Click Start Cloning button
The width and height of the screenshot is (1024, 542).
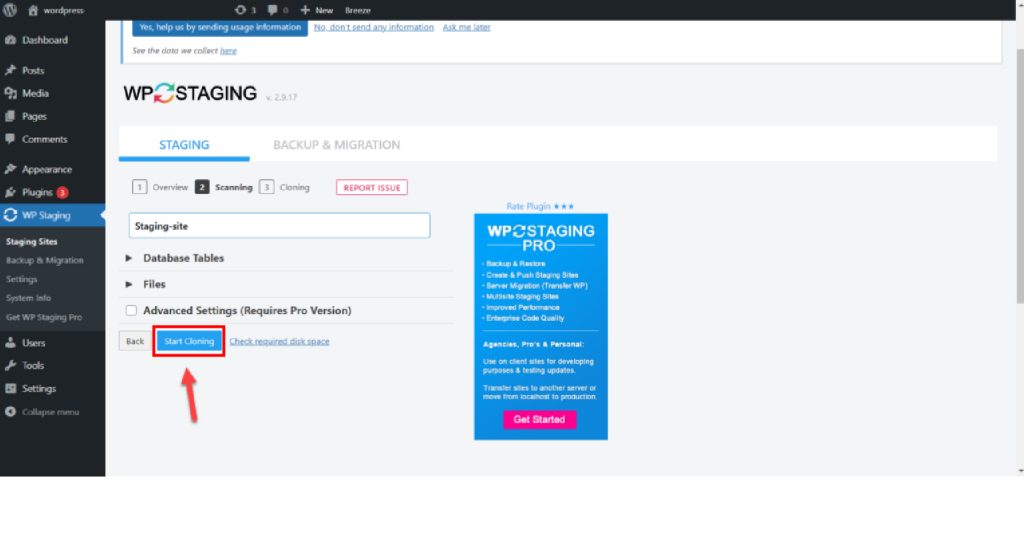pyautogui.click(x=189, y=341)
